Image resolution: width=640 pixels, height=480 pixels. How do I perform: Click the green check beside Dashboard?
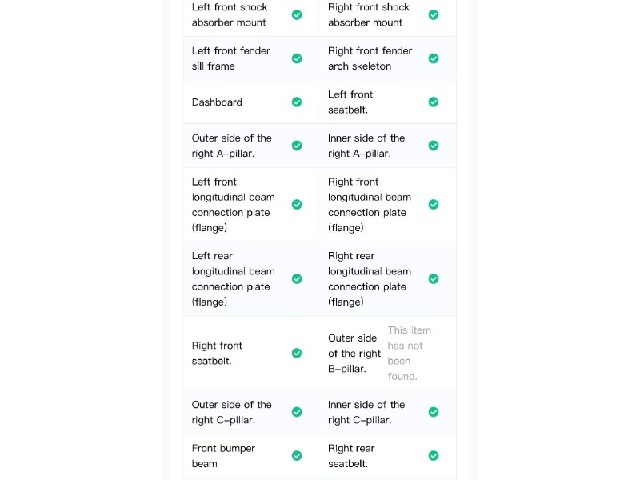tap(297, 102)
